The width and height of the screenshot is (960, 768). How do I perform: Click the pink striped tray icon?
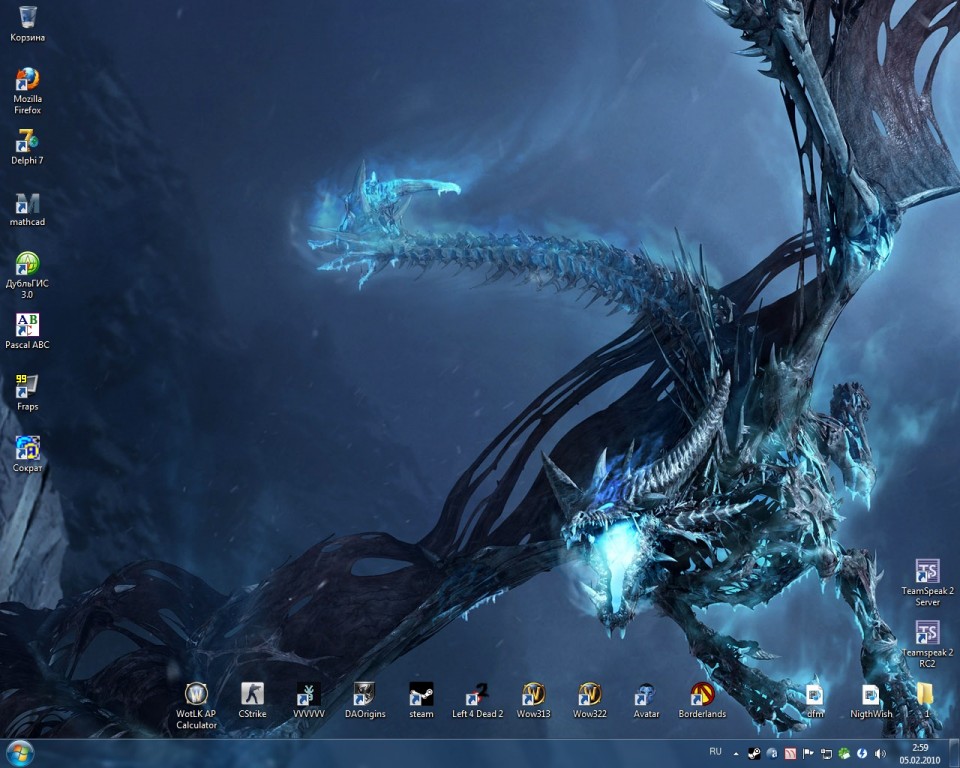tap(790, 754)
